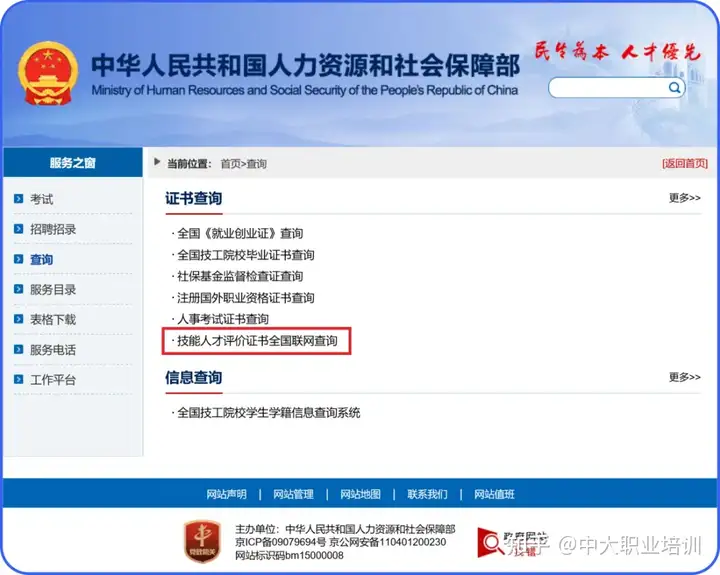720x575 pixels.
Task: Click the breadcrumb triangle icon
Action: 157,162
